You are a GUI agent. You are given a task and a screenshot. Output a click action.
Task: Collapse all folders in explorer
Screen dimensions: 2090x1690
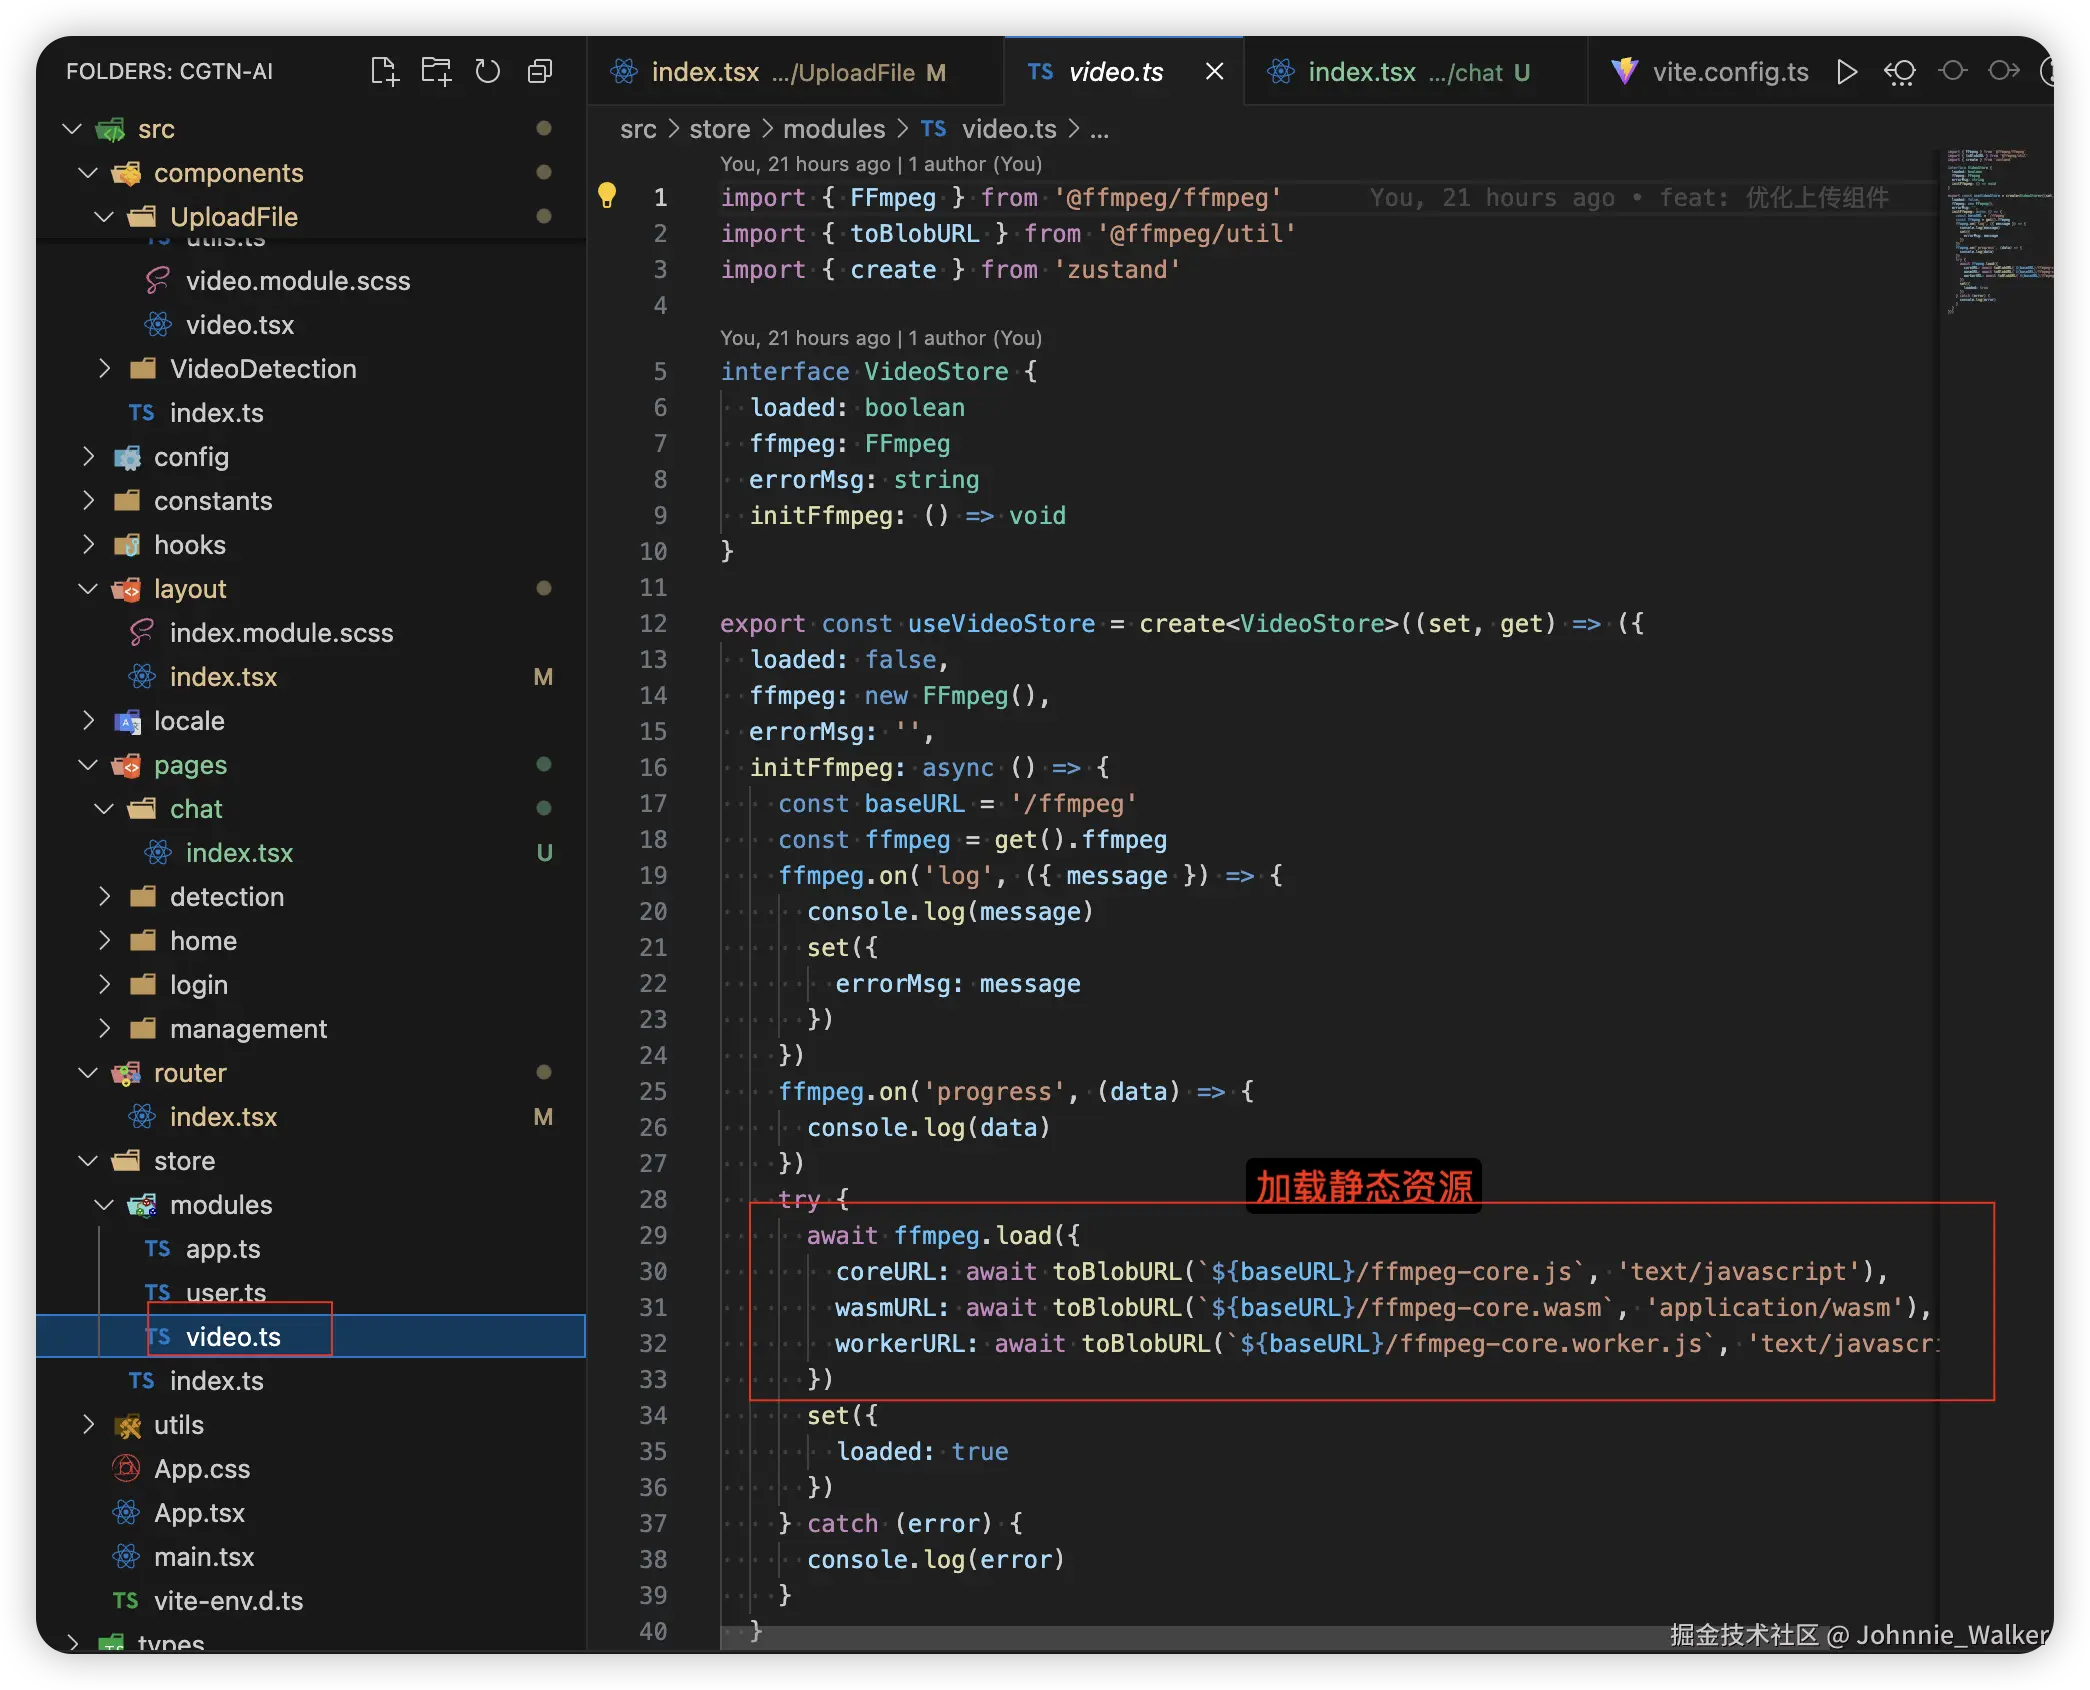click(x=540, y=71)
